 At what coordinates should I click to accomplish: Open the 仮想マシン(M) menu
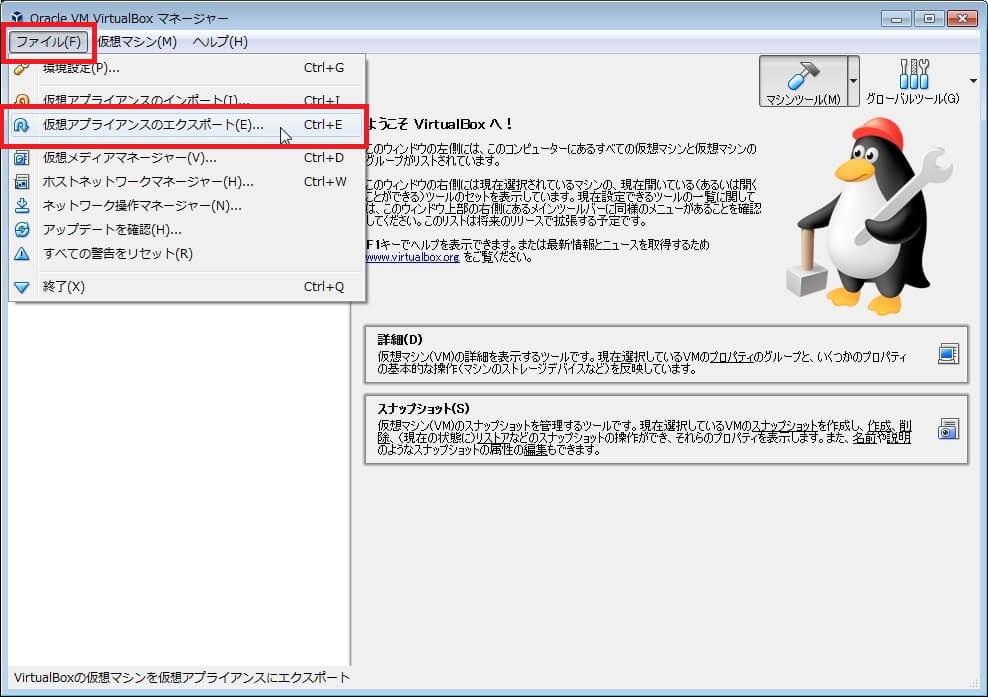pos(137,41)
